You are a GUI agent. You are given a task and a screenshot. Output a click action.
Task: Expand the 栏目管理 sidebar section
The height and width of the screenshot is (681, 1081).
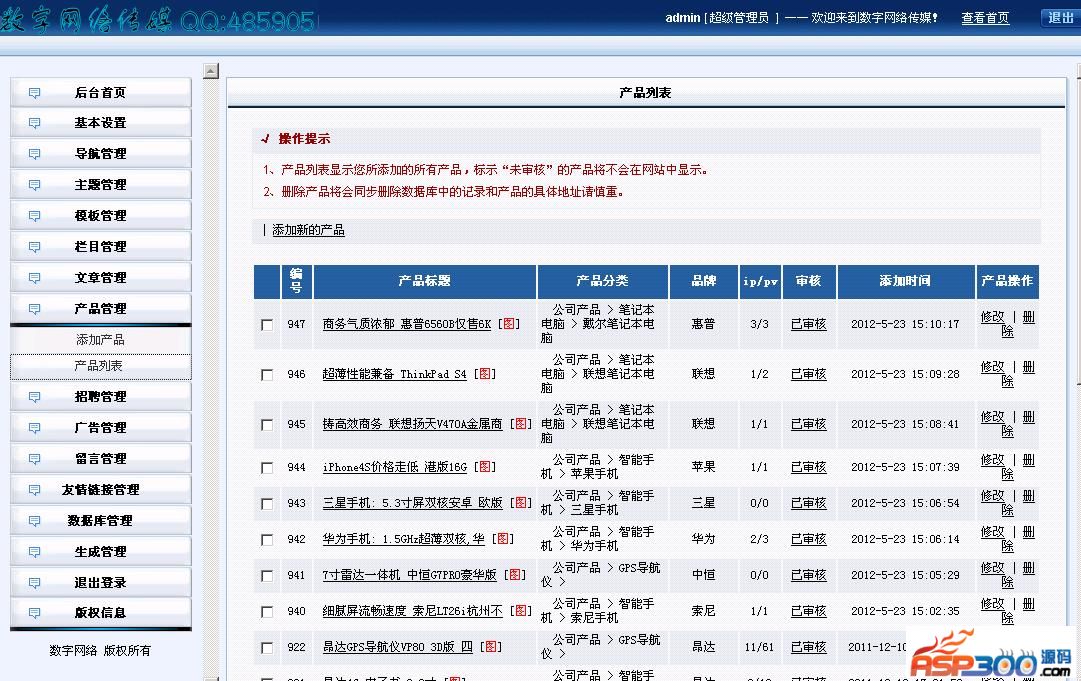click(x=100, y=247)
